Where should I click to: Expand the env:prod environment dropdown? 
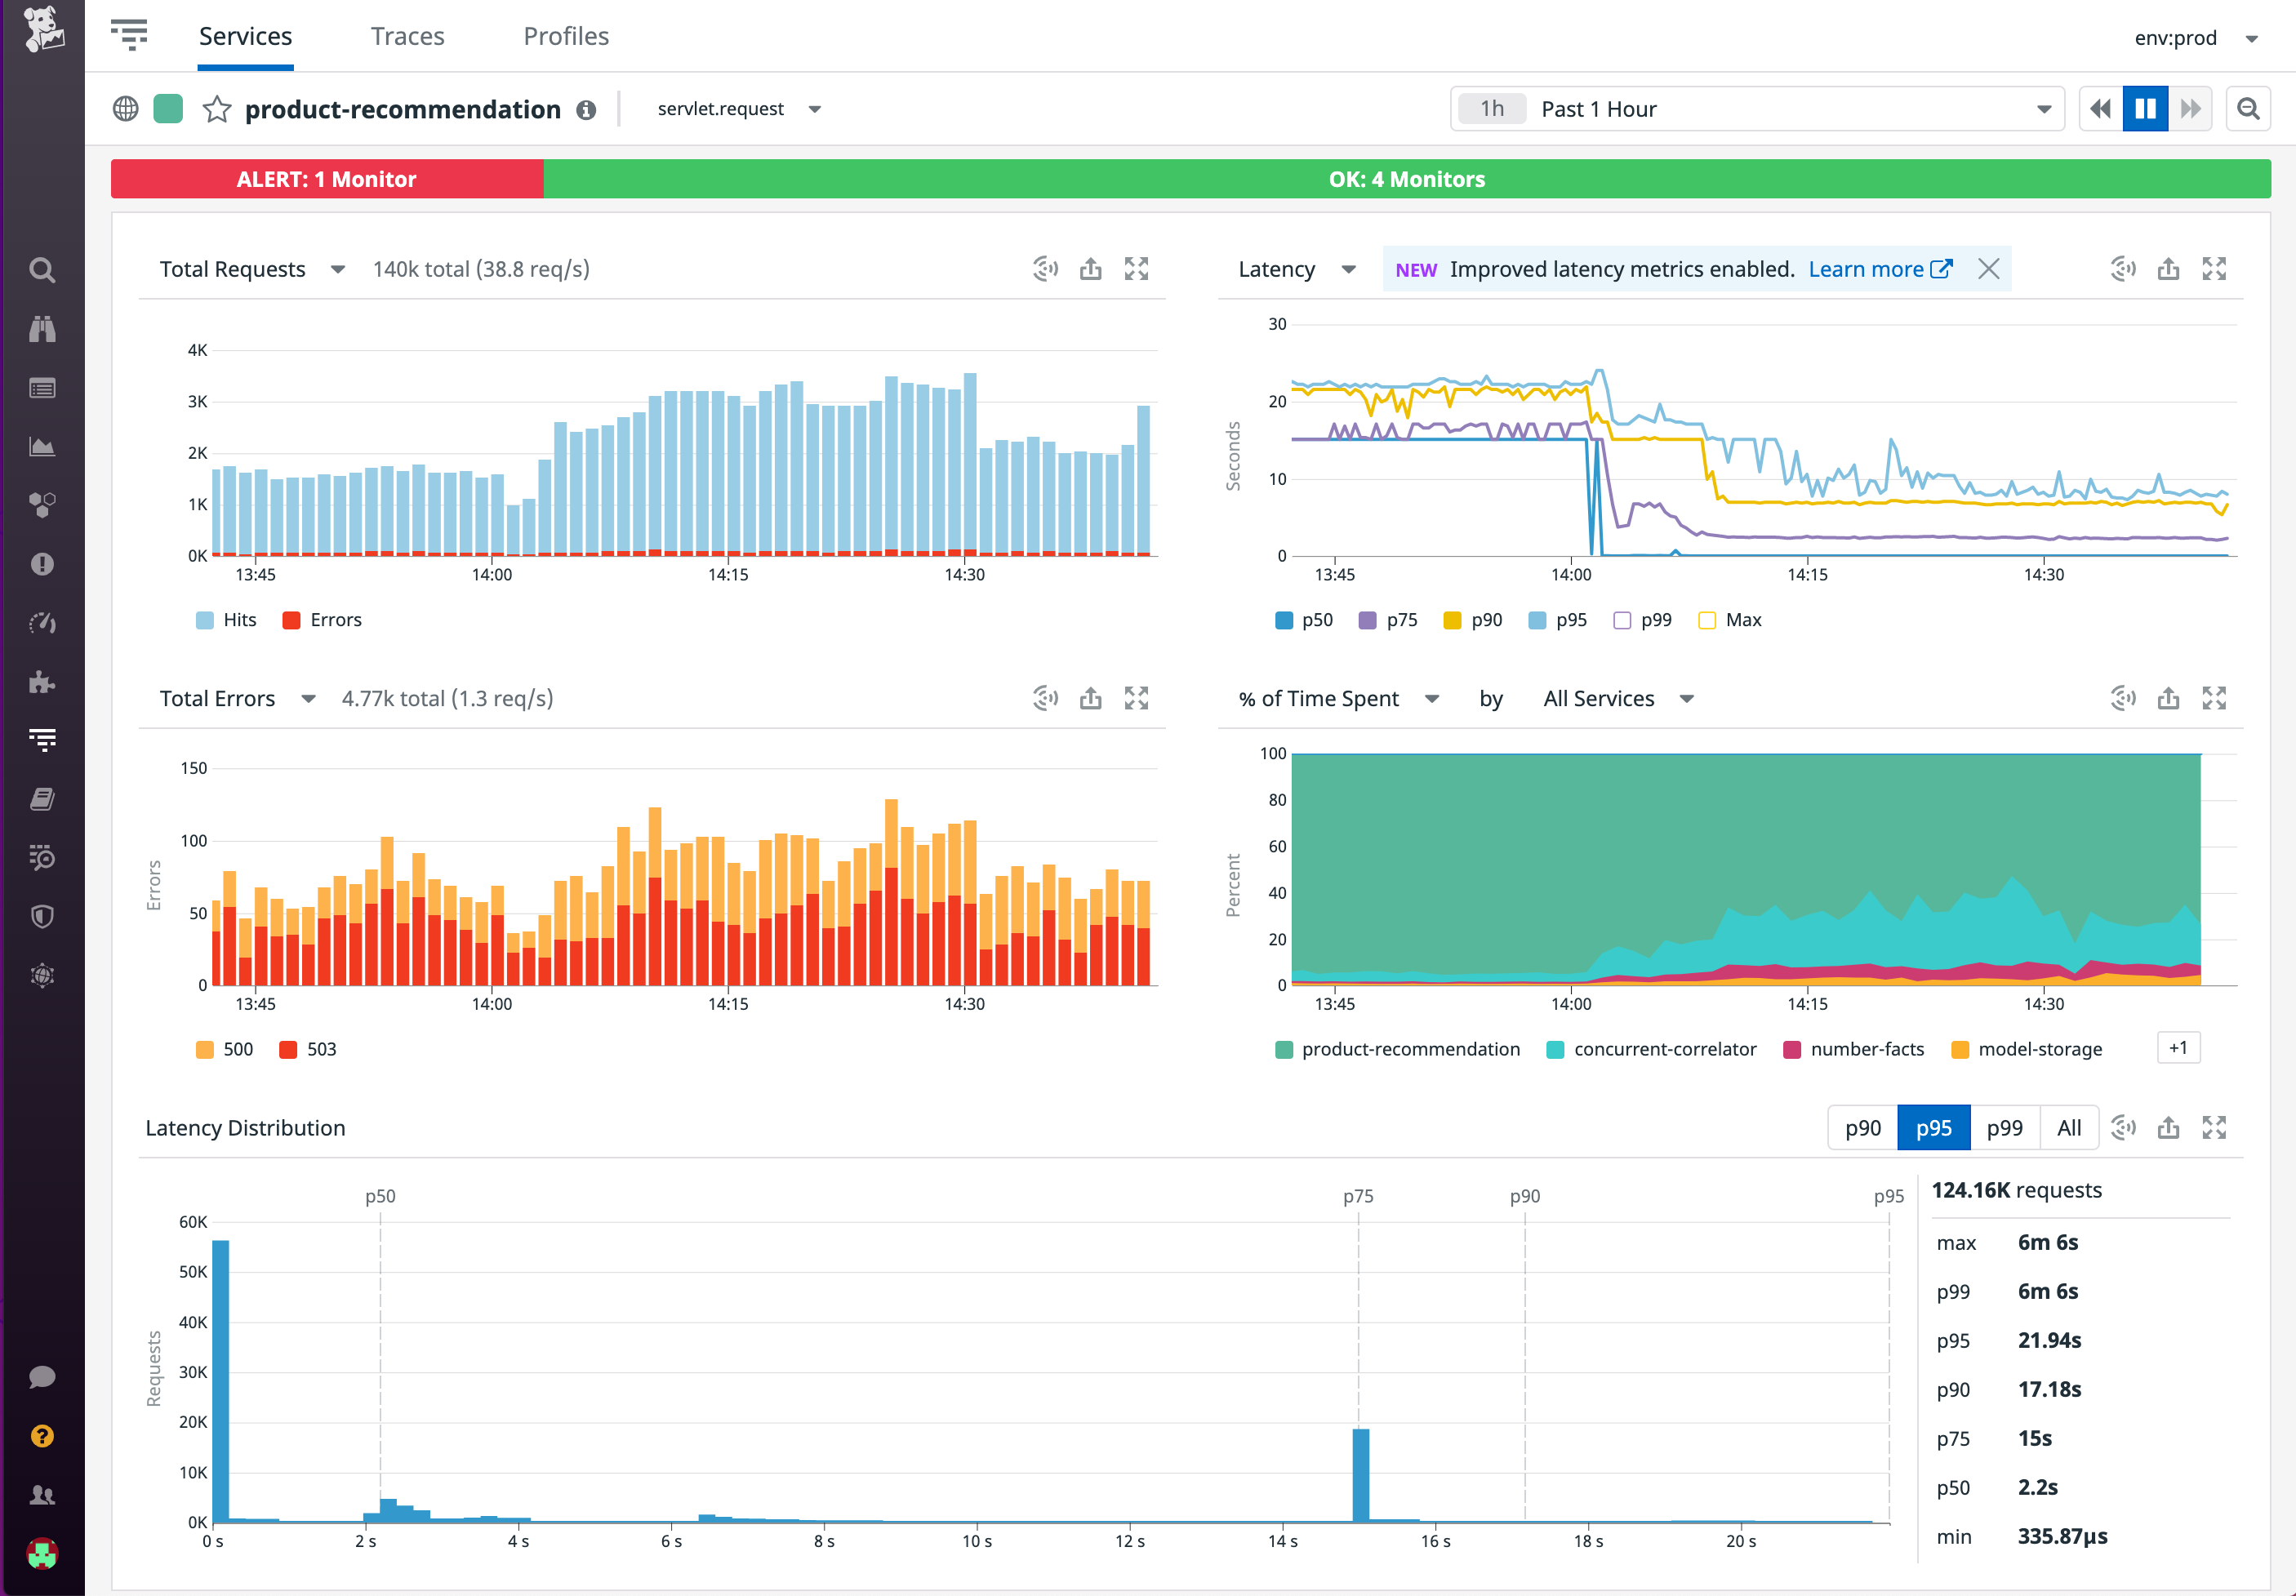tap(2199, 38)
